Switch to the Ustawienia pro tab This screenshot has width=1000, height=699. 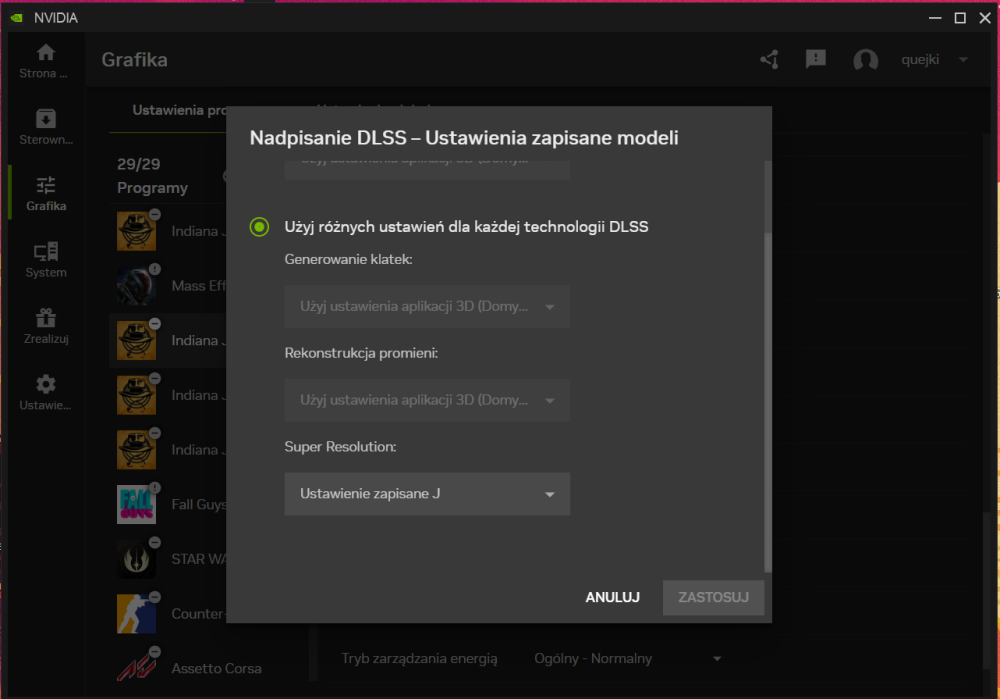(x=179, y=111)
